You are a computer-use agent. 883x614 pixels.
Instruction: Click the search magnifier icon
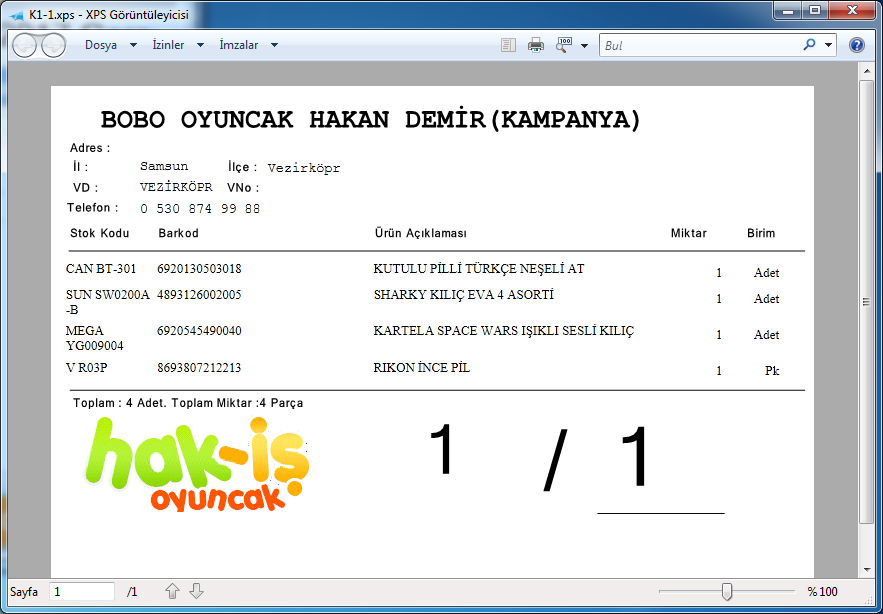click(809, 45)
